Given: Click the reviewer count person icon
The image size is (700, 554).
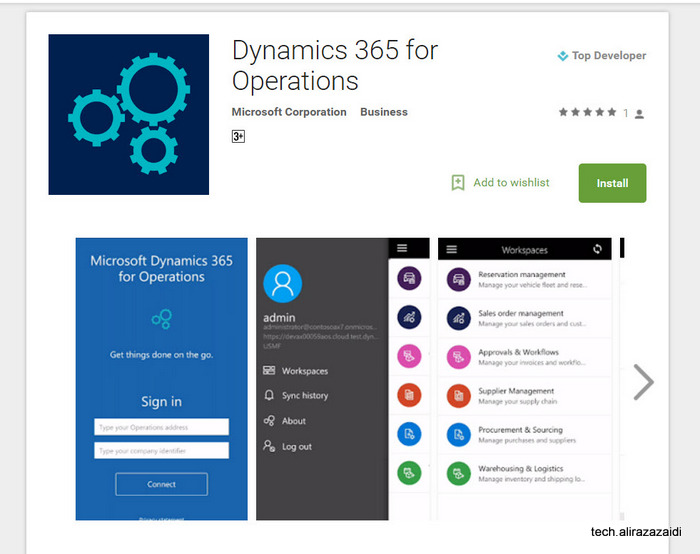Looking at the screenshot, I should [639, 114].
